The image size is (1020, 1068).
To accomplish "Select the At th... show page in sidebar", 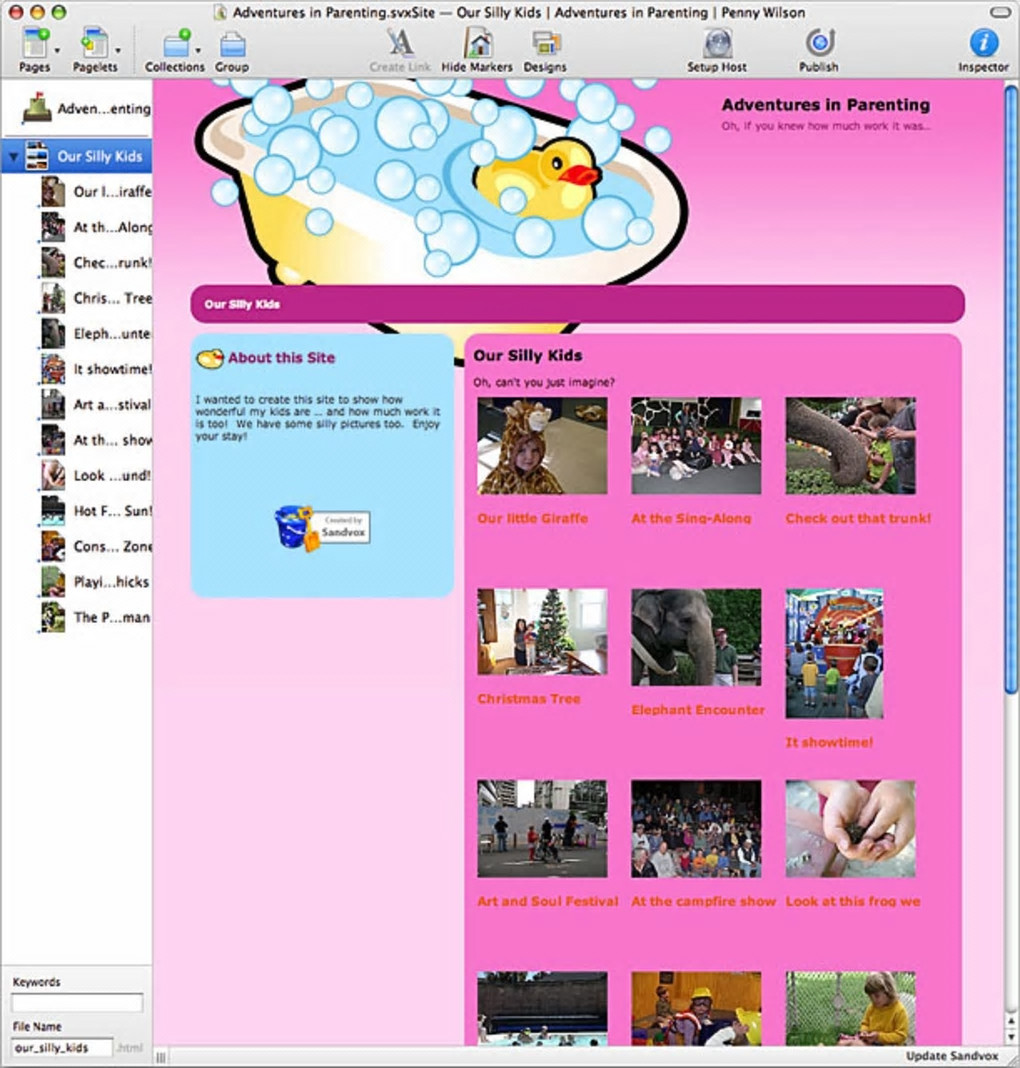I will point(95,439).
